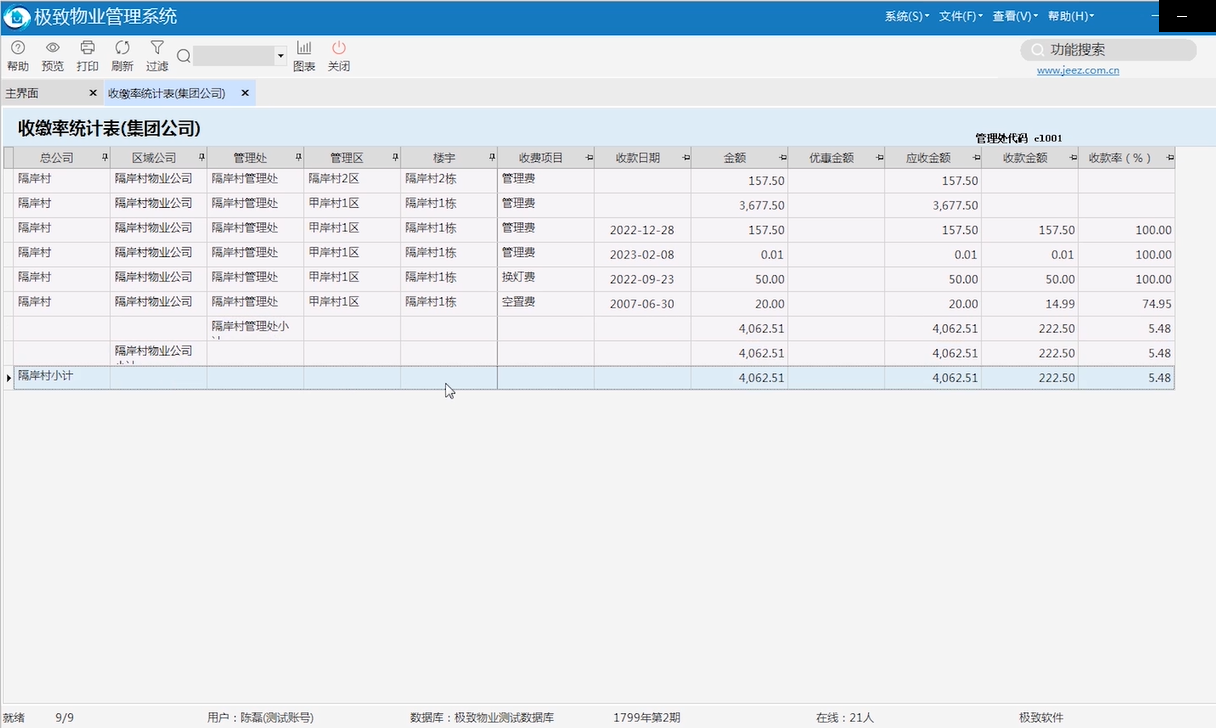The width and height of the screenshot is (1216, 728).
Task: Click the pin icon on 收费项目 column
Action: click(589, 158)
